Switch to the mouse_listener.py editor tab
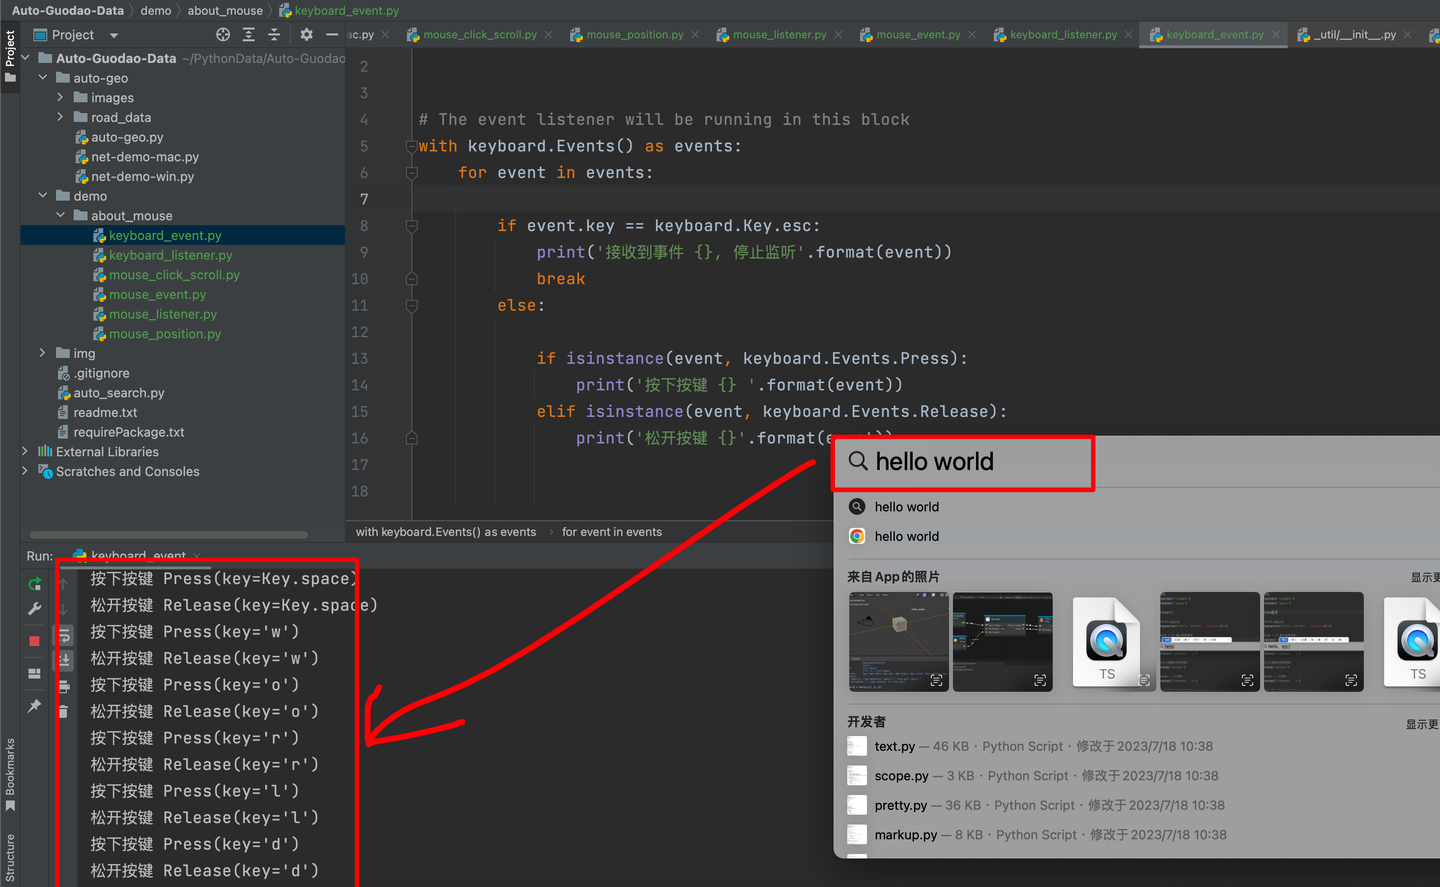1440x887 pixels. click(x=779, y=35)
